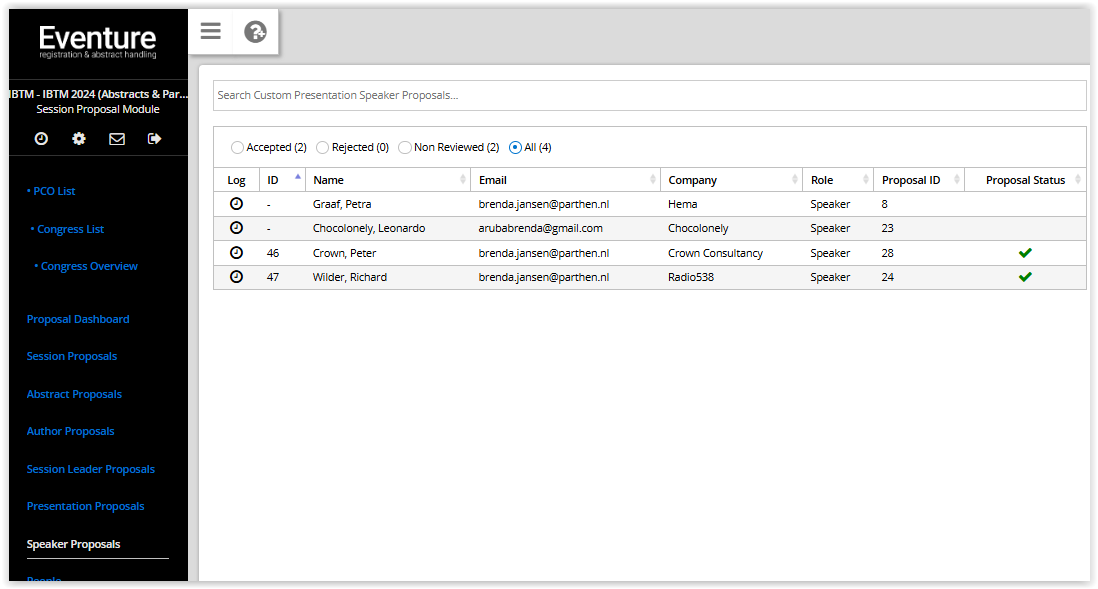Click ID 46 cell
The height and width of the screenshot is (589, 1098).
point(272,253)
